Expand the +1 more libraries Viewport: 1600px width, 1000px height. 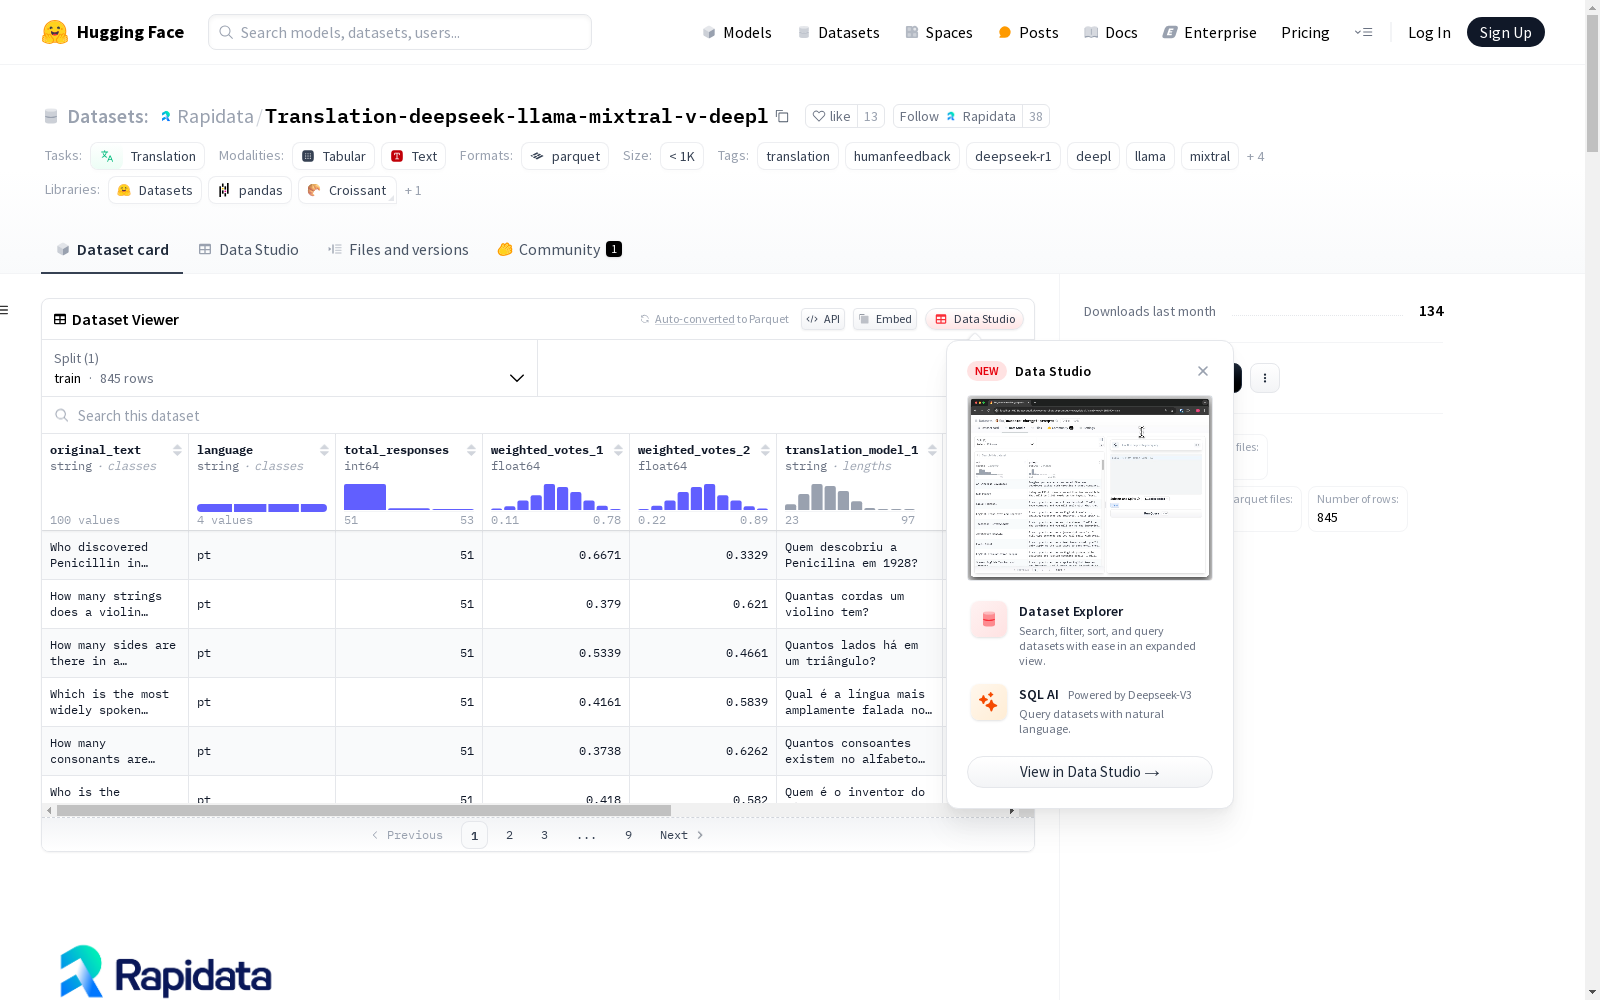pos(413,190)
